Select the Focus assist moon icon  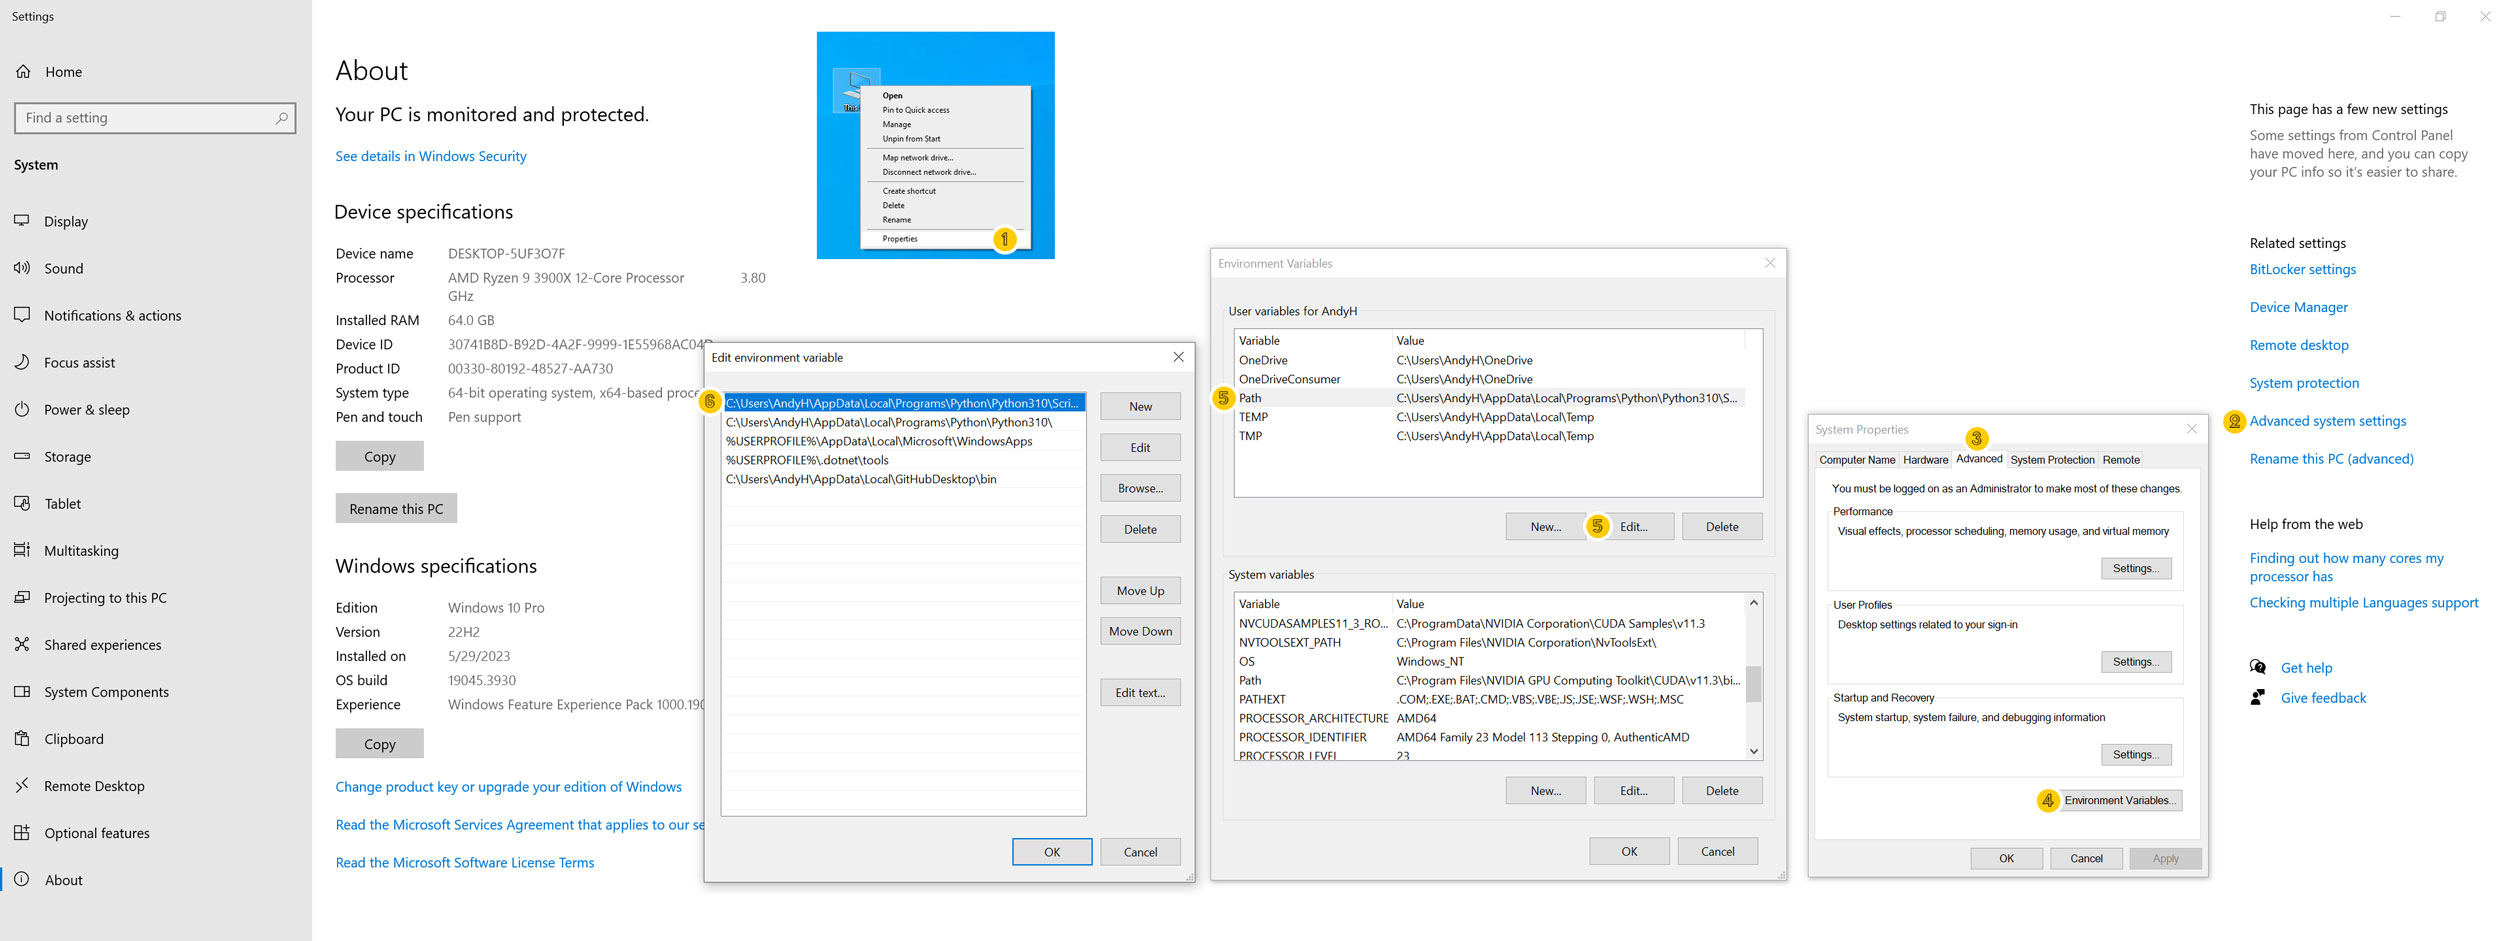pyautogui.click(x=22, y=362)
